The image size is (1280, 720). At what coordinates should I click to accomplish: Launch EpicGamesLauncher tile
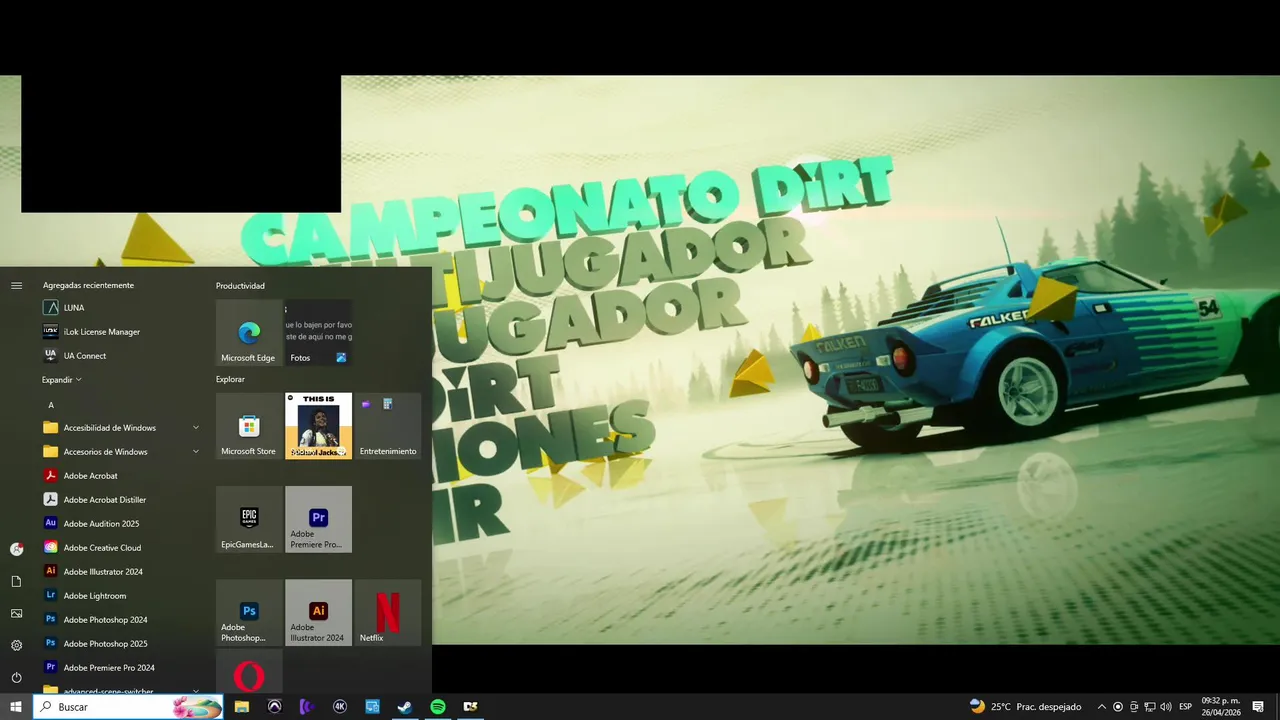249,519
